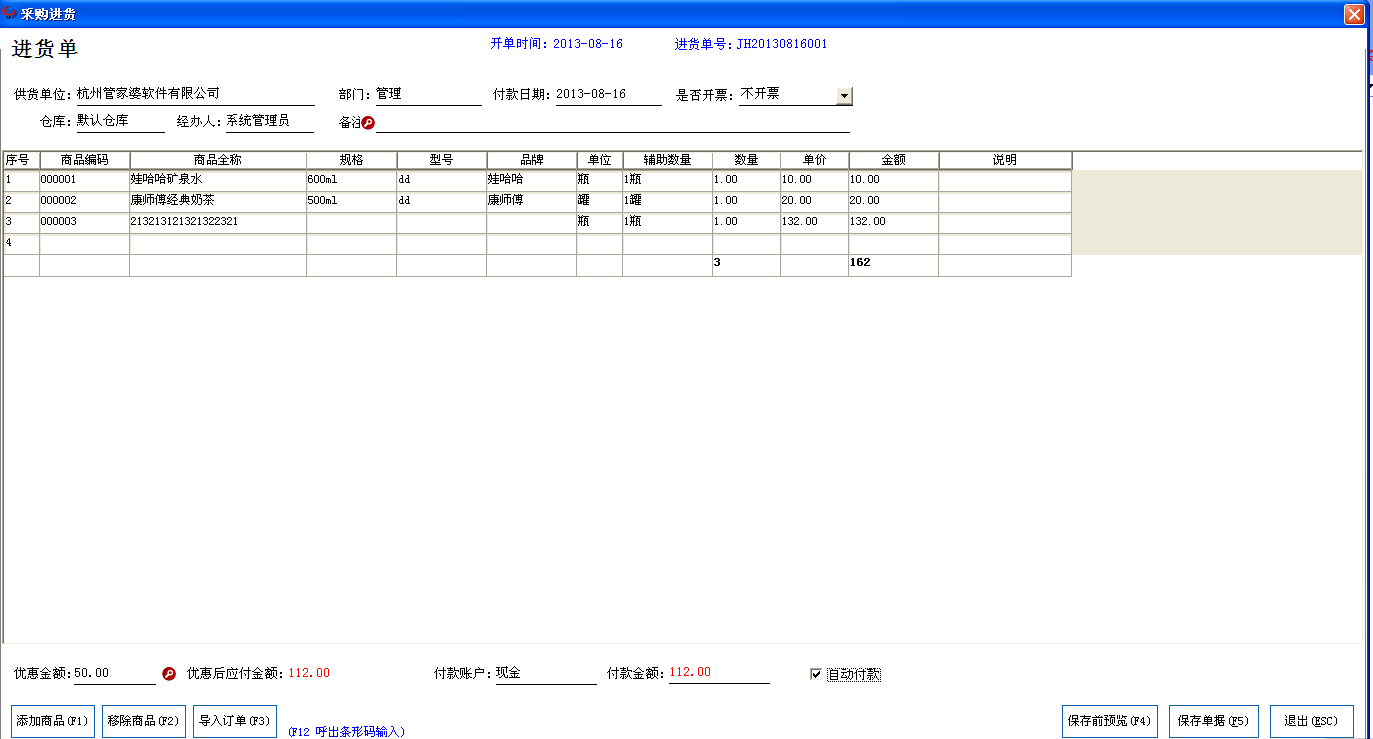Click the lookup icon next to 优惠金额

[169, 674]
